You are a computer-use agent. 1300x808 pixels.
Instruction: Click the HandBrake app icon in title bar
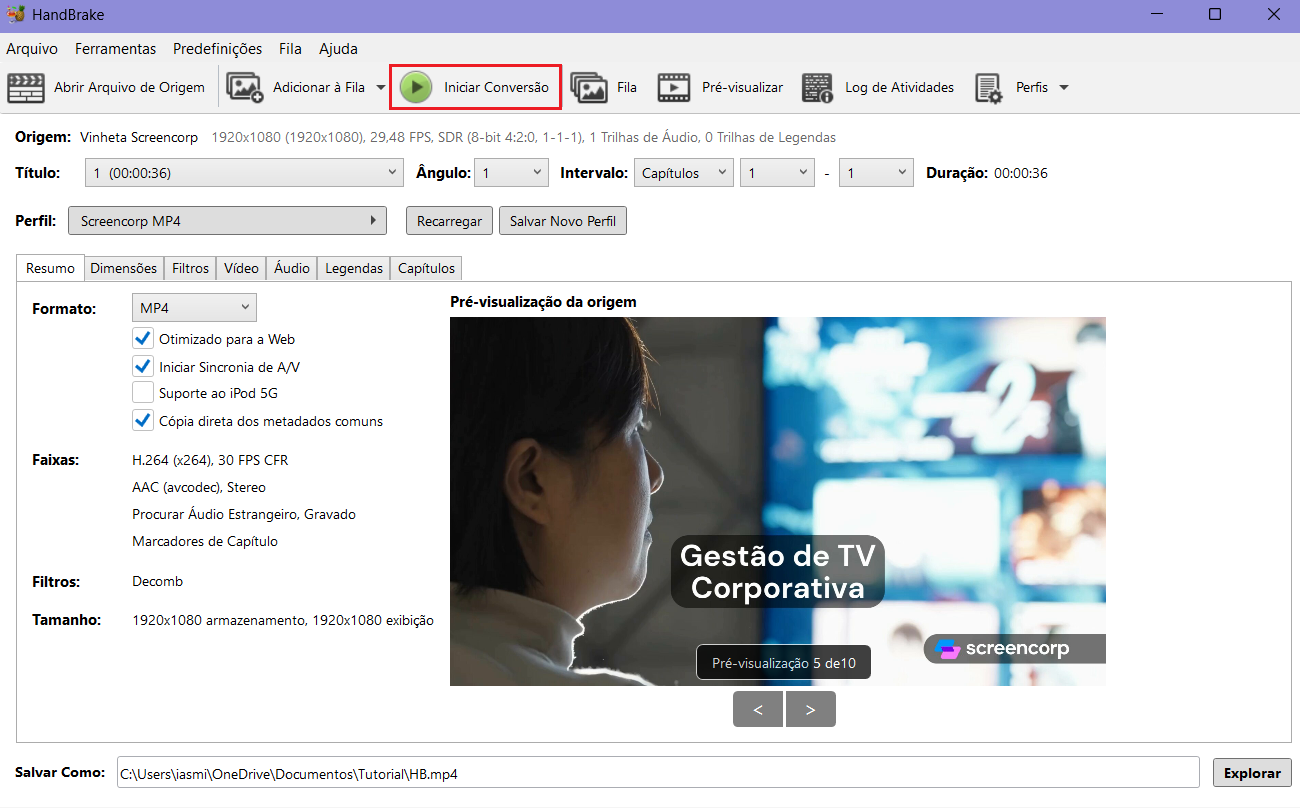pos(13,15)
